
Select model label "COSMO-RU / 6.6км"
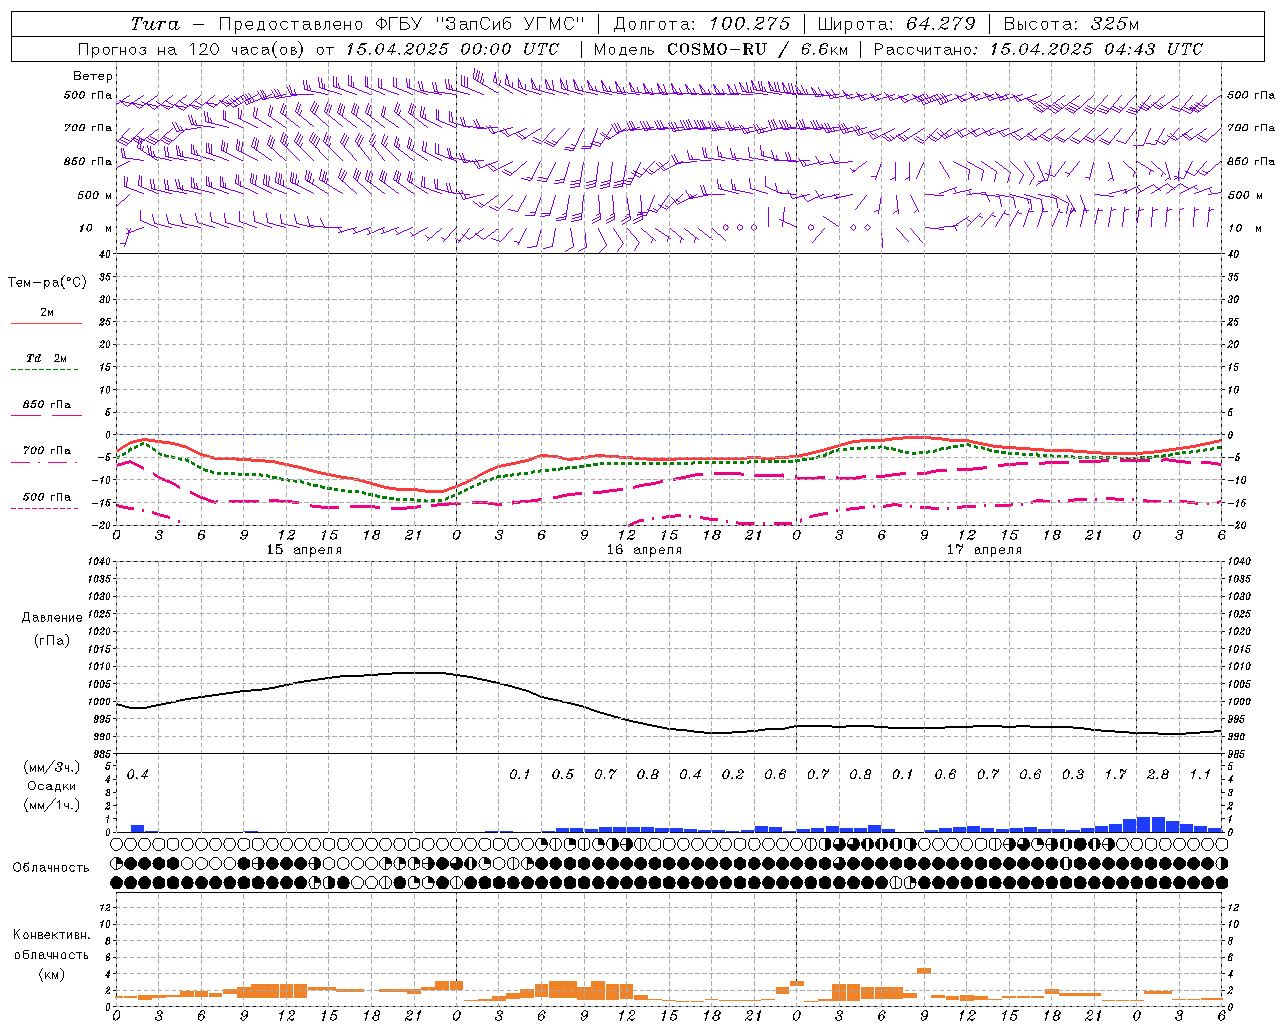758,49
